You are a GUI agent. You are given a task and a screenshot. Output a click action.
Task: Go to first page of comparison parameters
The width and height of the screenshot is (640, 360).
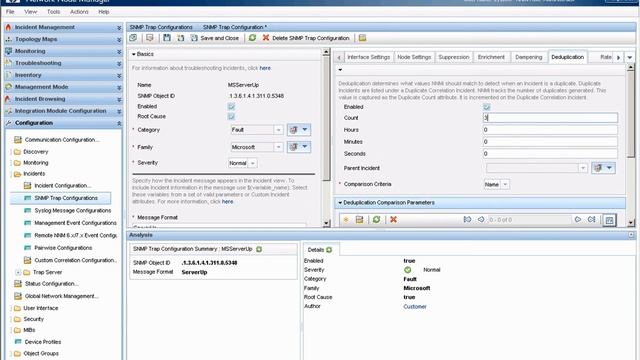[467, 220]
